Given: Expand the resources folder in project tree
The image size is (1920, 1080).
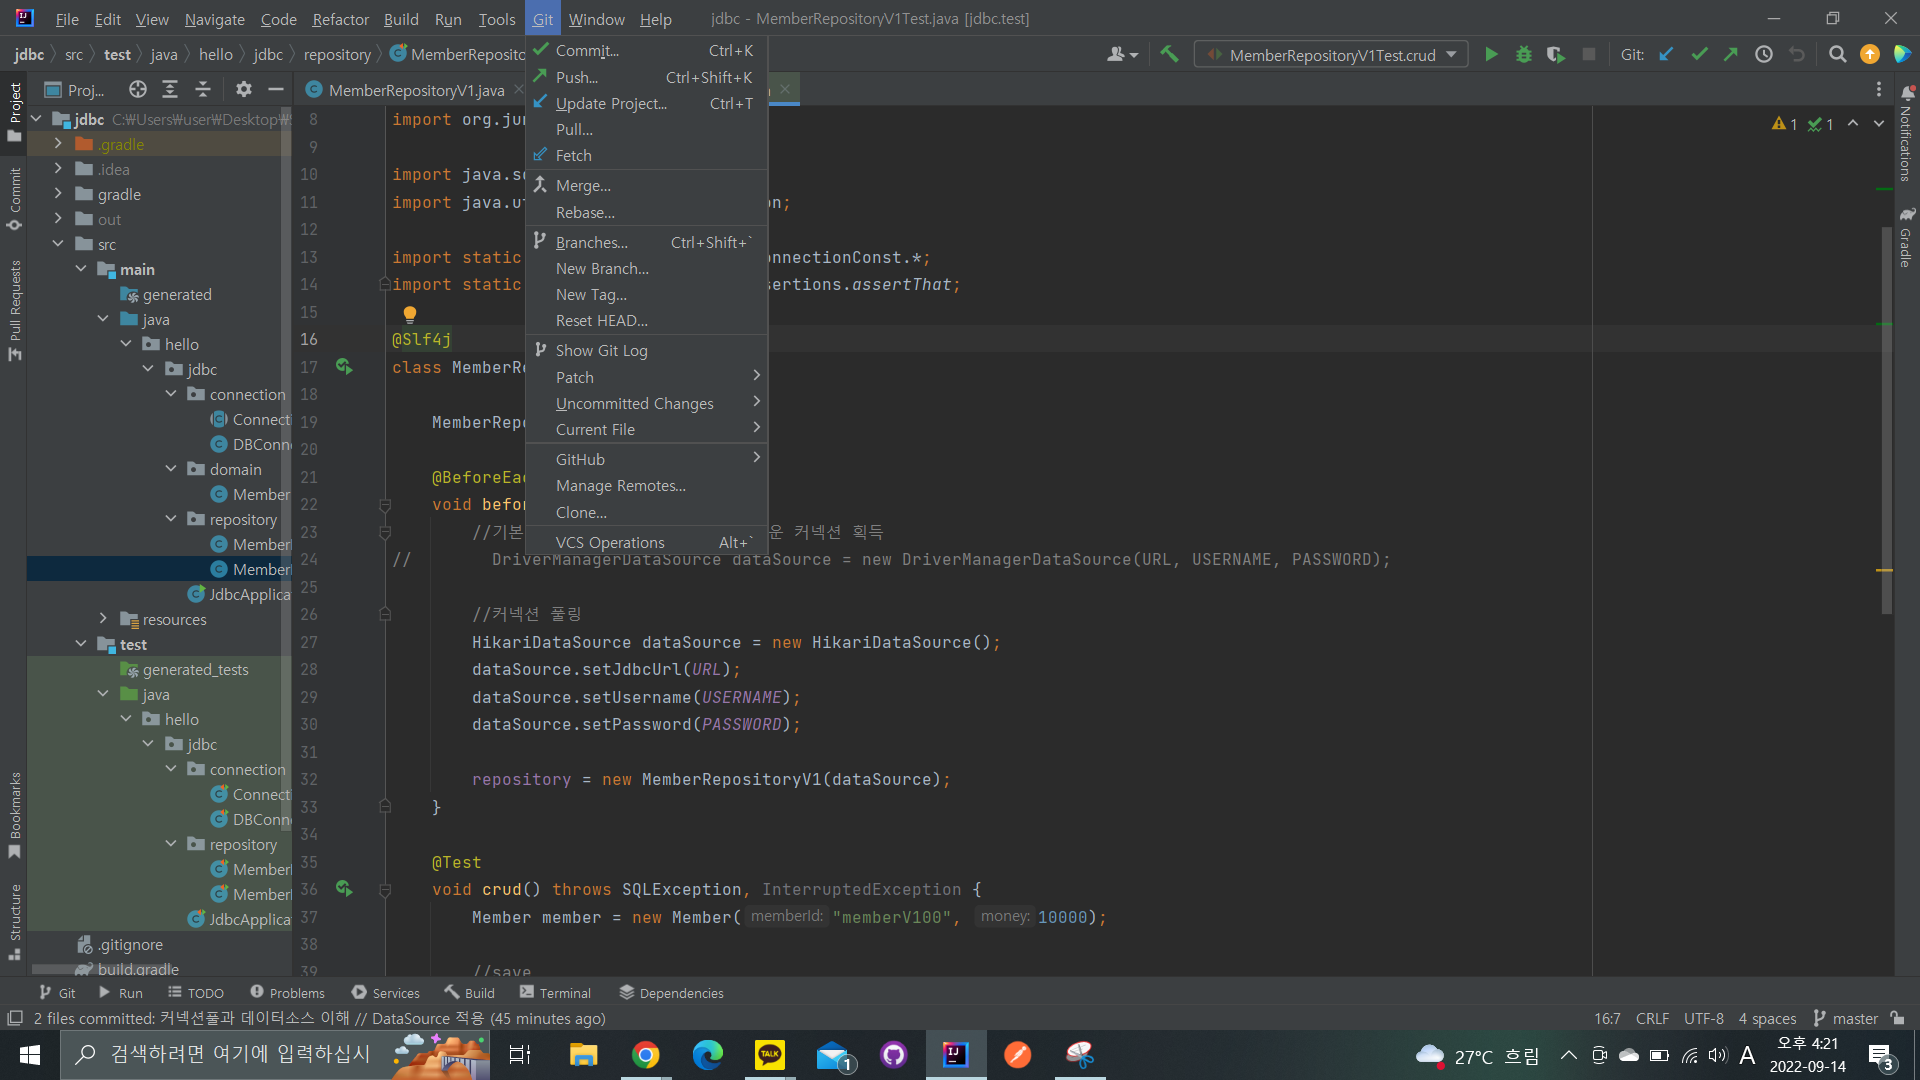Looking at the screenshot, I should click(103, 619).
